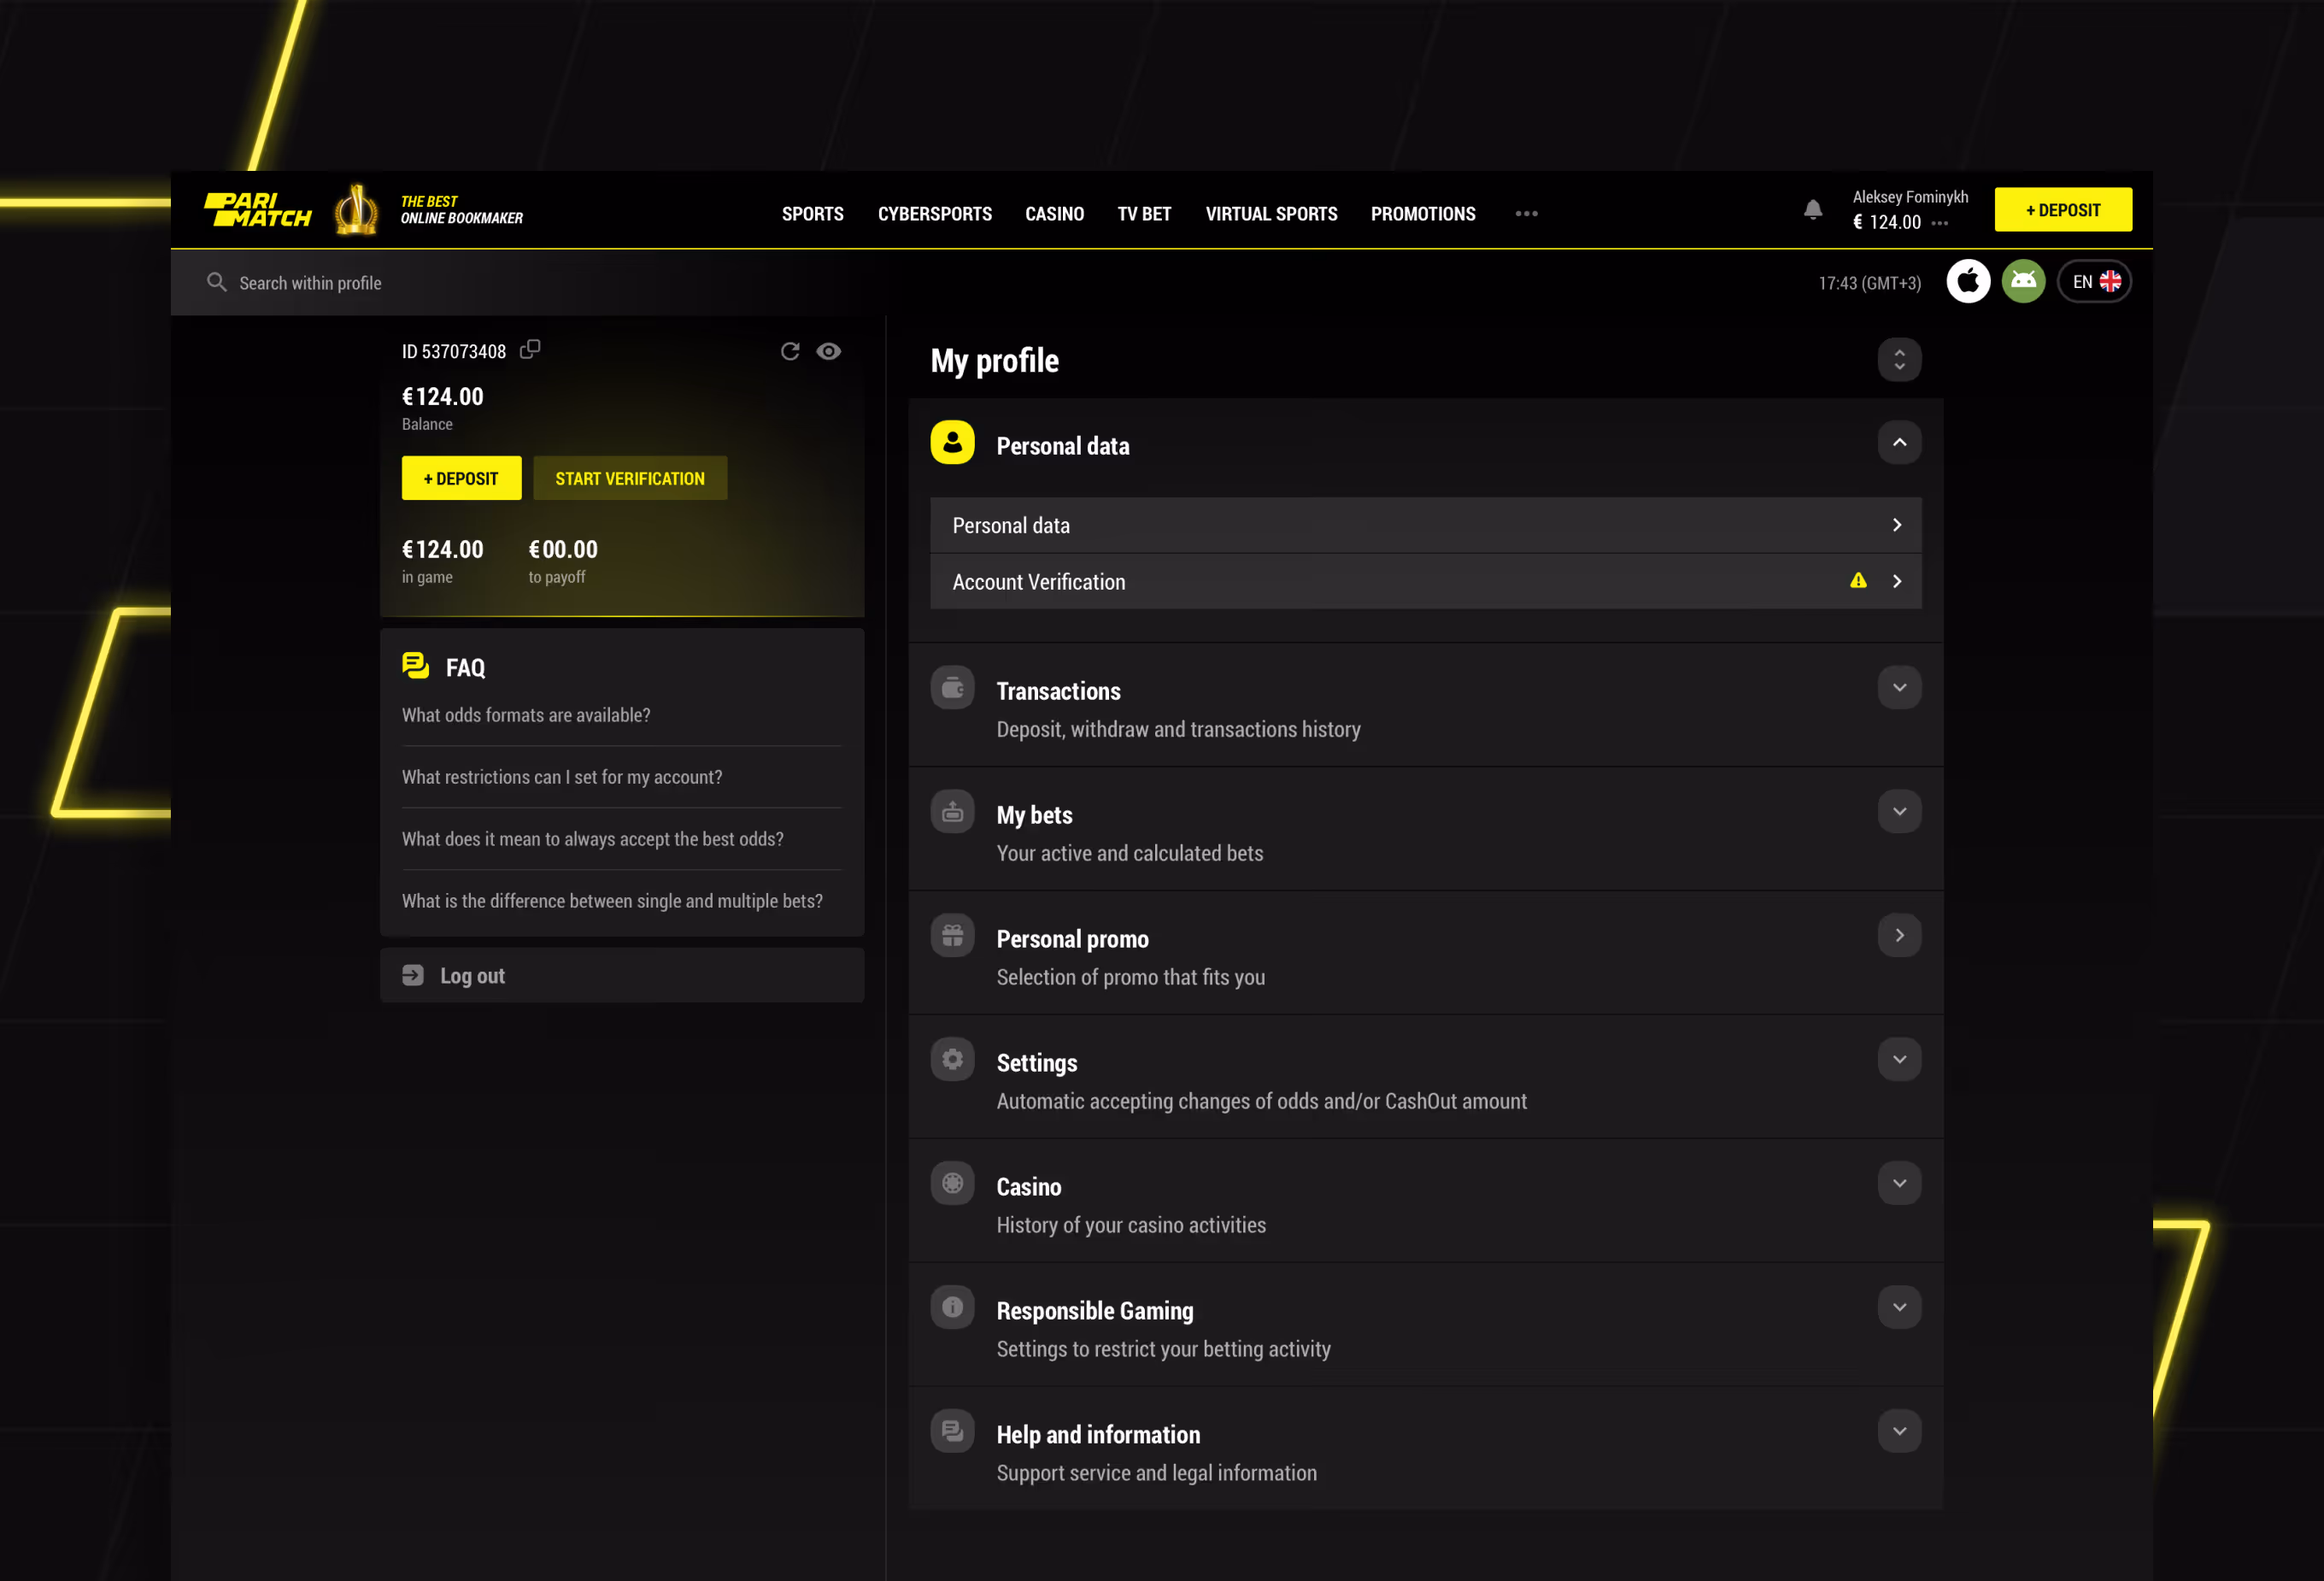The width and height of the screenshot is (2324, 1581).
Task: Go to Cybersports in top navigation
Action: pos(934,214)
